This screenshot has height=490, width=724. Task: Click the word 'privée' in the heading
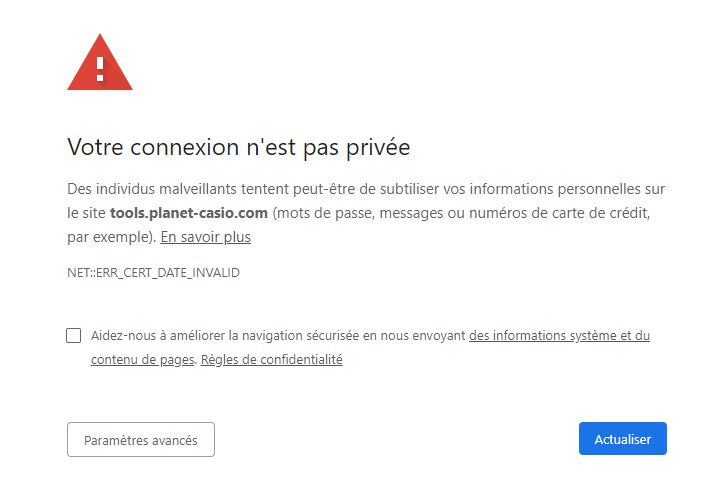click(378, 147)
